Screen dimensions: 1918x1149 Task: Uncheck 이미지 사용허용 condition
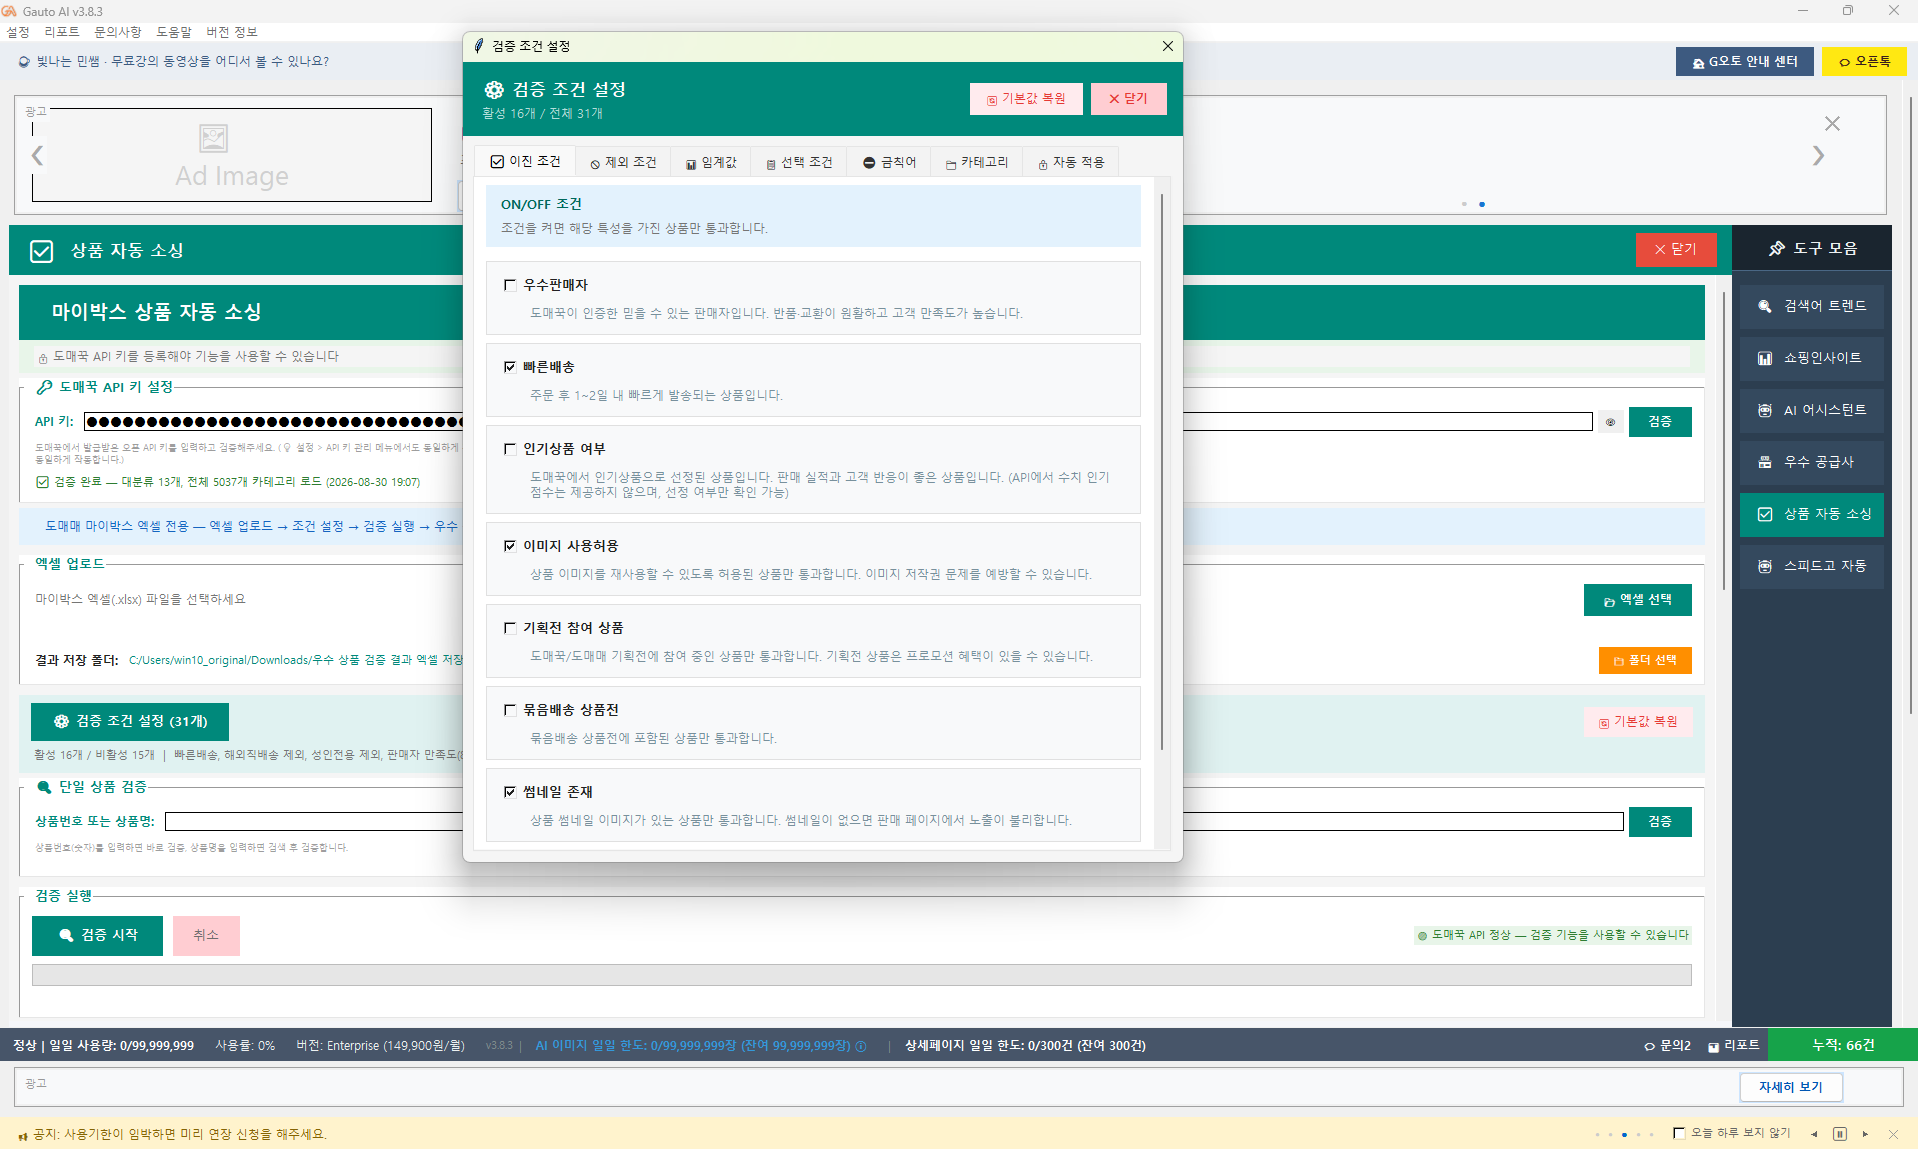click(510, 546)
